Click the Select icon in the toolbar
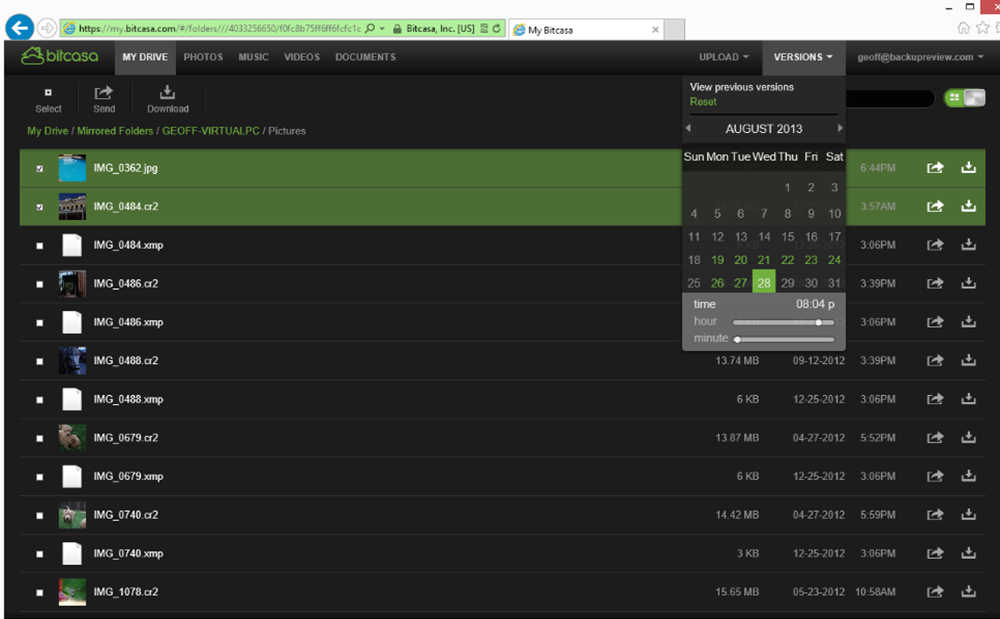The width and height of the screenshot is (1000, 619). [48, 92]
